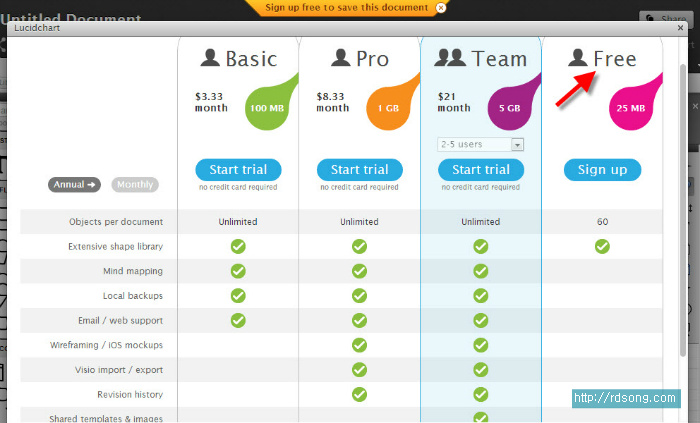Dismiss the sign up banner with X icon
Image resolution: width=700 pixels, height=423 pixels.
441,8
